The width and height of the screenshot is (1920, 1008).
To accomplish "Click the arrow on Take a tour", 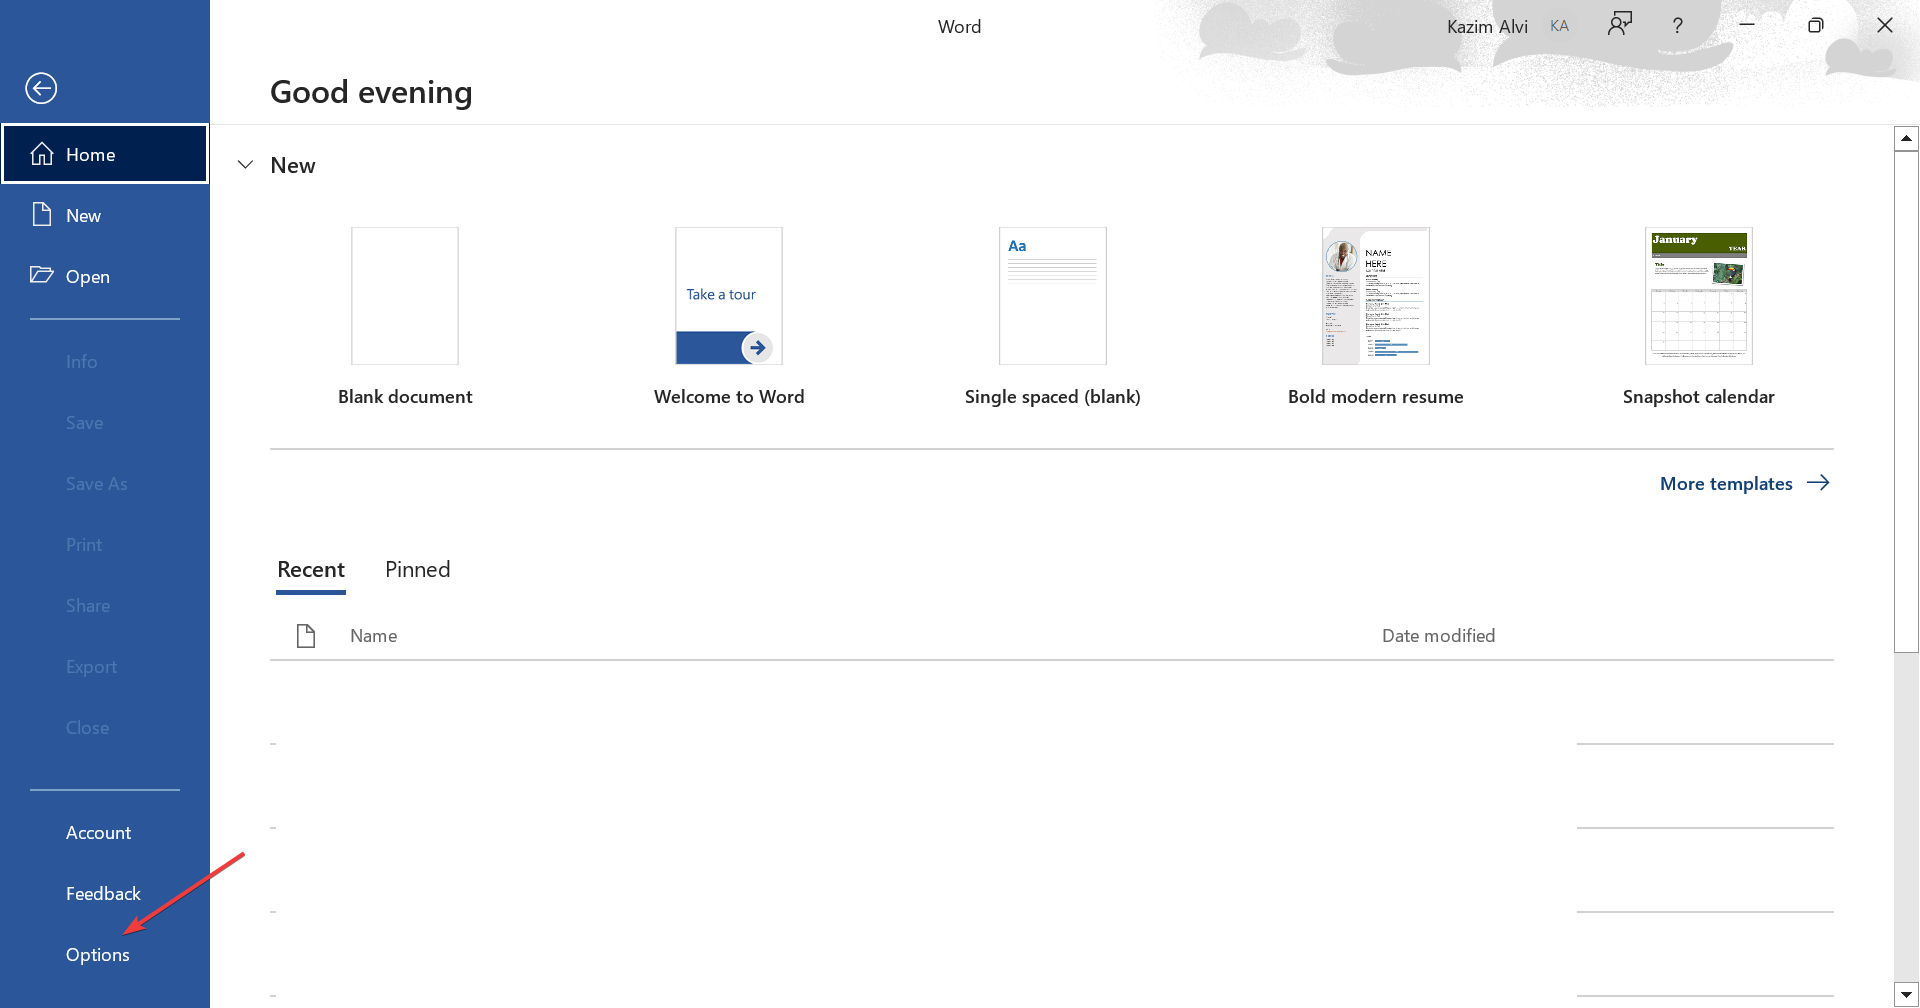I will 757,348.
